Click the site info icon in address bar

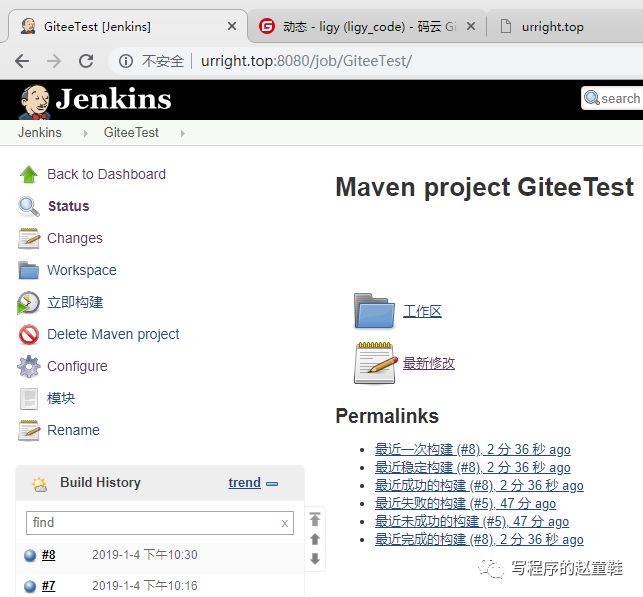[x=125, y=61]
